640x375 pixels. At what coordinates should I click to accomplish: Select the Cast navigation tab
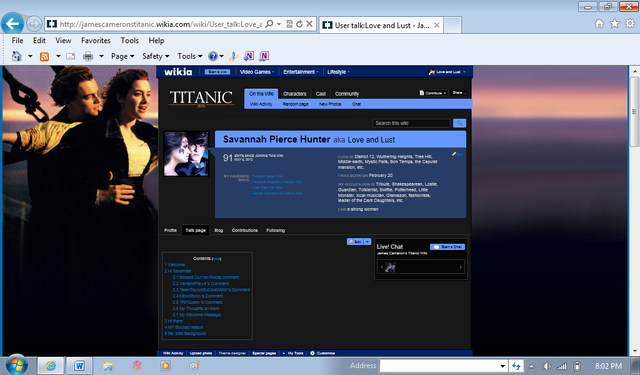[321, 94]
